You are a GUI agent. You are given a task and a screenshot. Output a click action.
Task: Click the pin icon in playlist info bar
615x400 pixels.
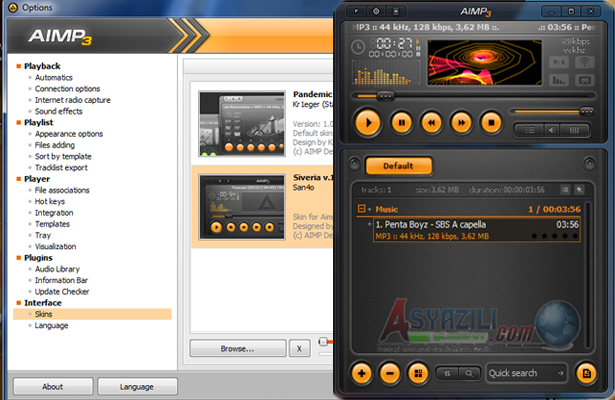579,190
